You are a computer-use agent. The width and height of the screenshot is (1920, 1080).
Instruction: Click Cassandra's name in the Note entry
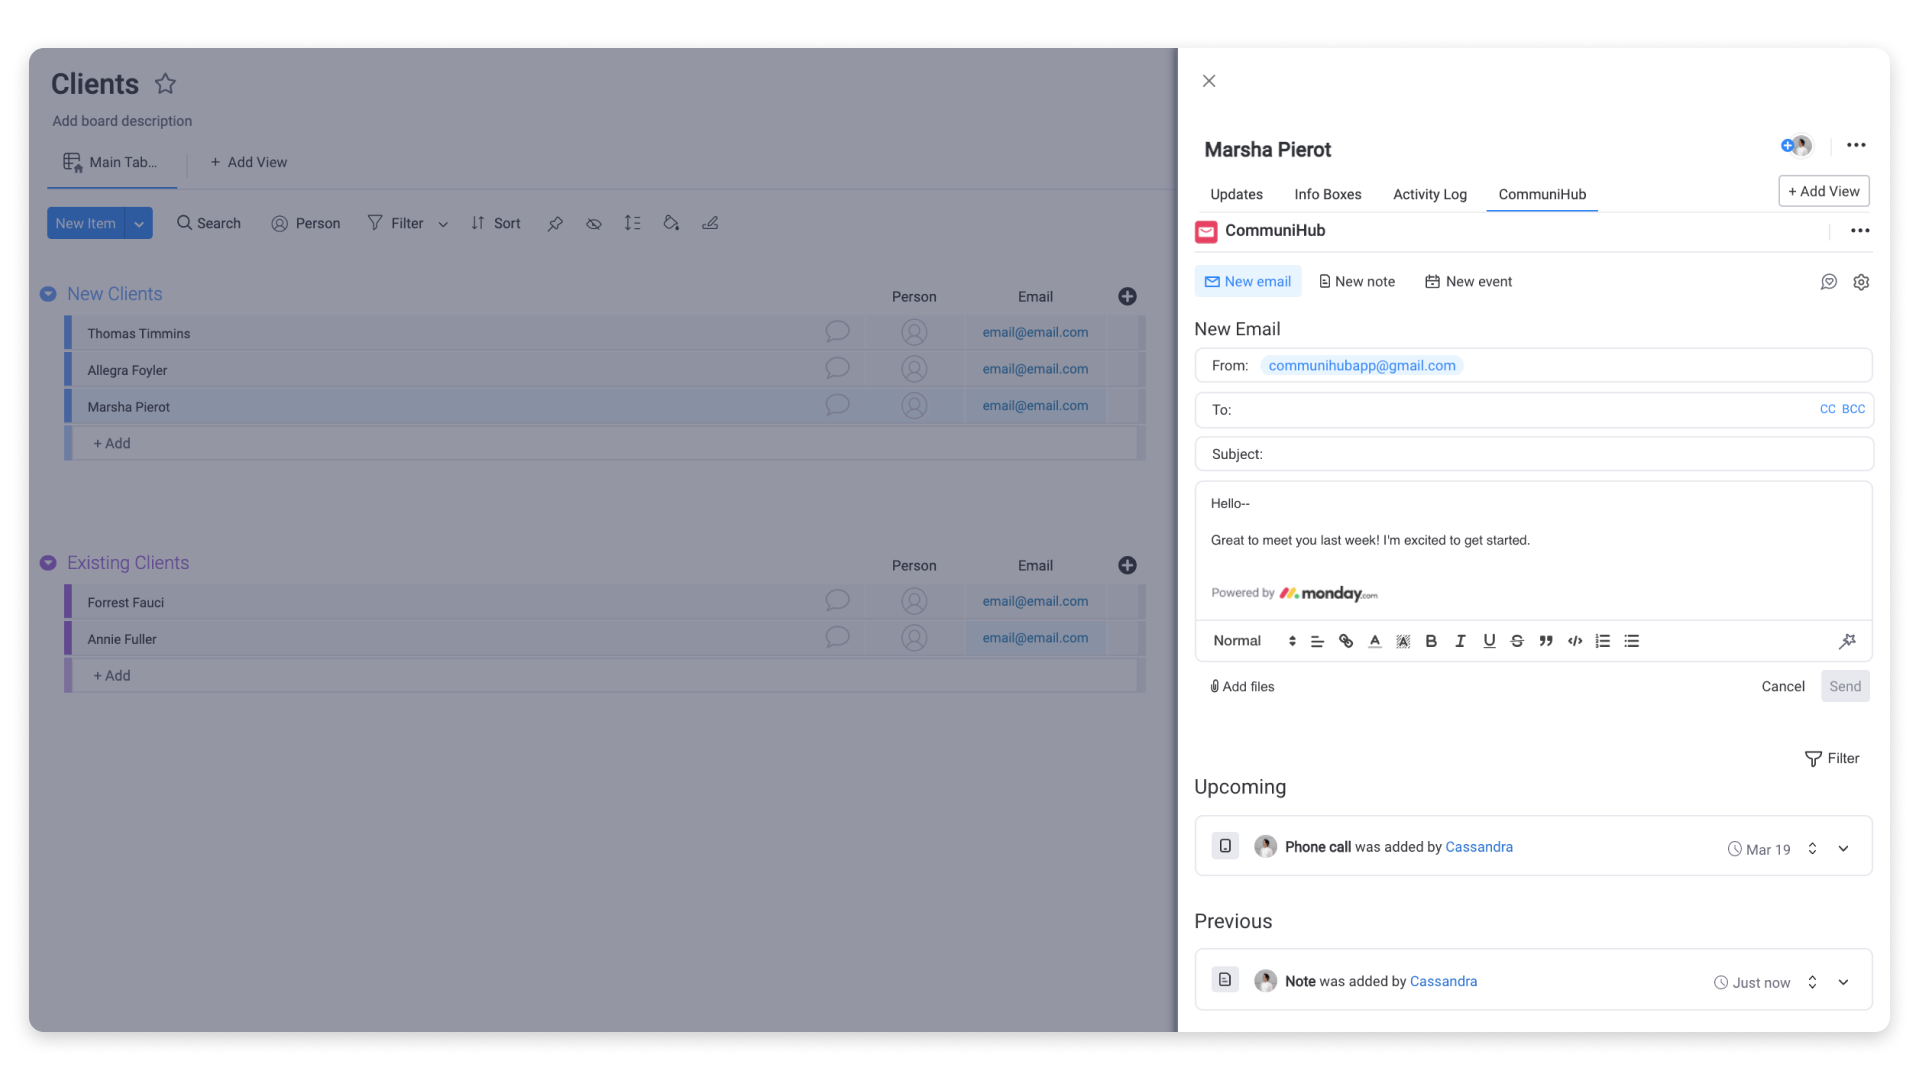pyautogui.click(x=1443, y=981)
